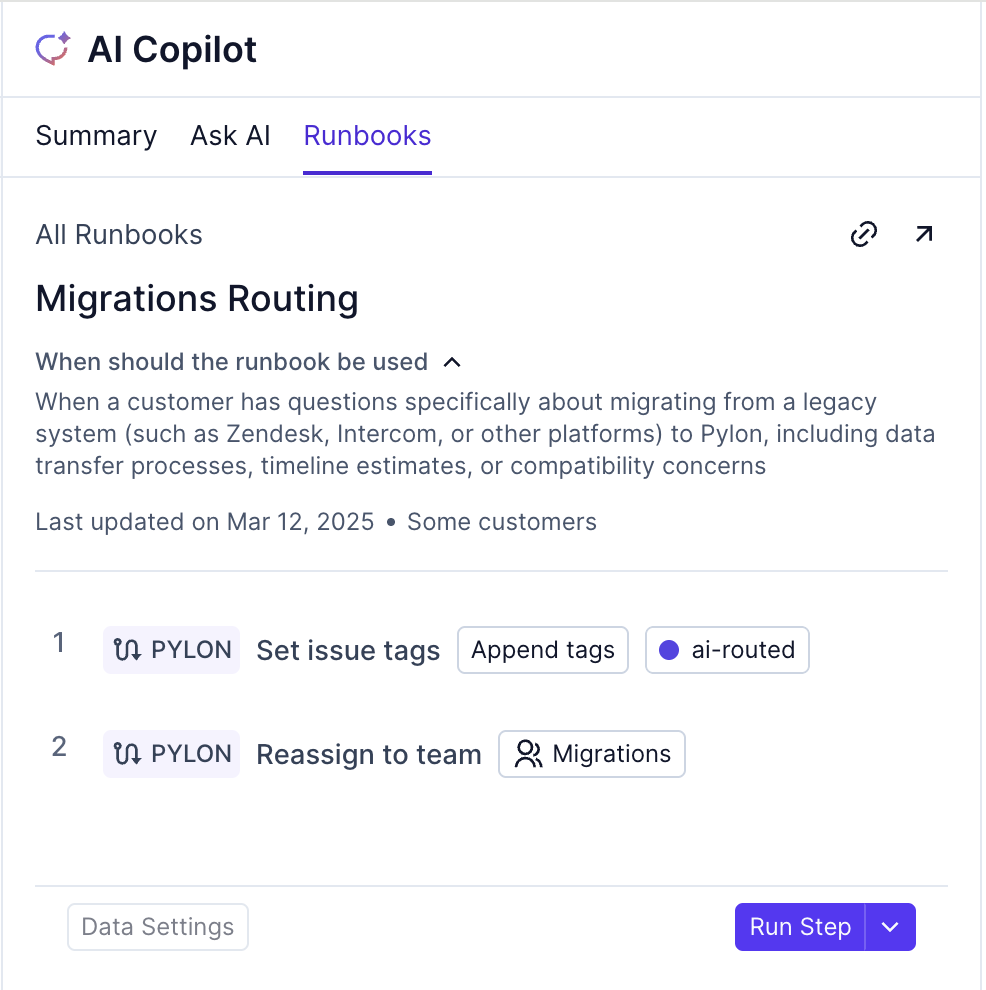Click the Pylon icon in step 2

[128, 754]
